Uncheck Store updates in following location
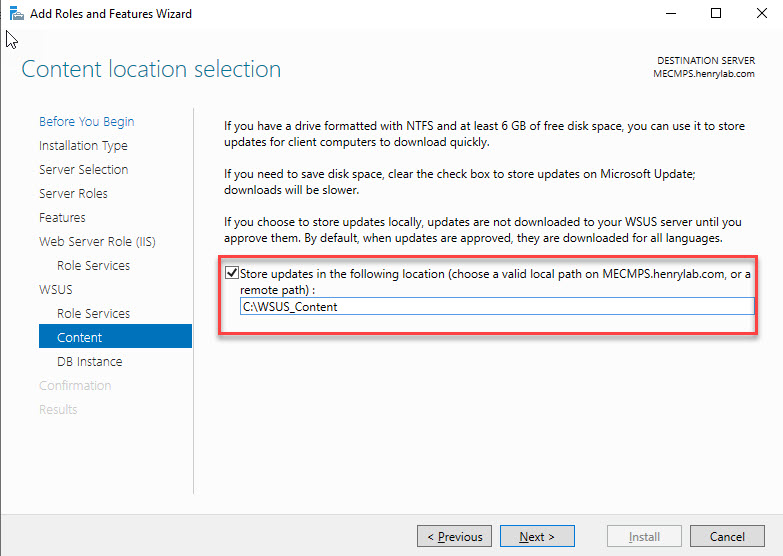783x556 pixels. point(233,274)
